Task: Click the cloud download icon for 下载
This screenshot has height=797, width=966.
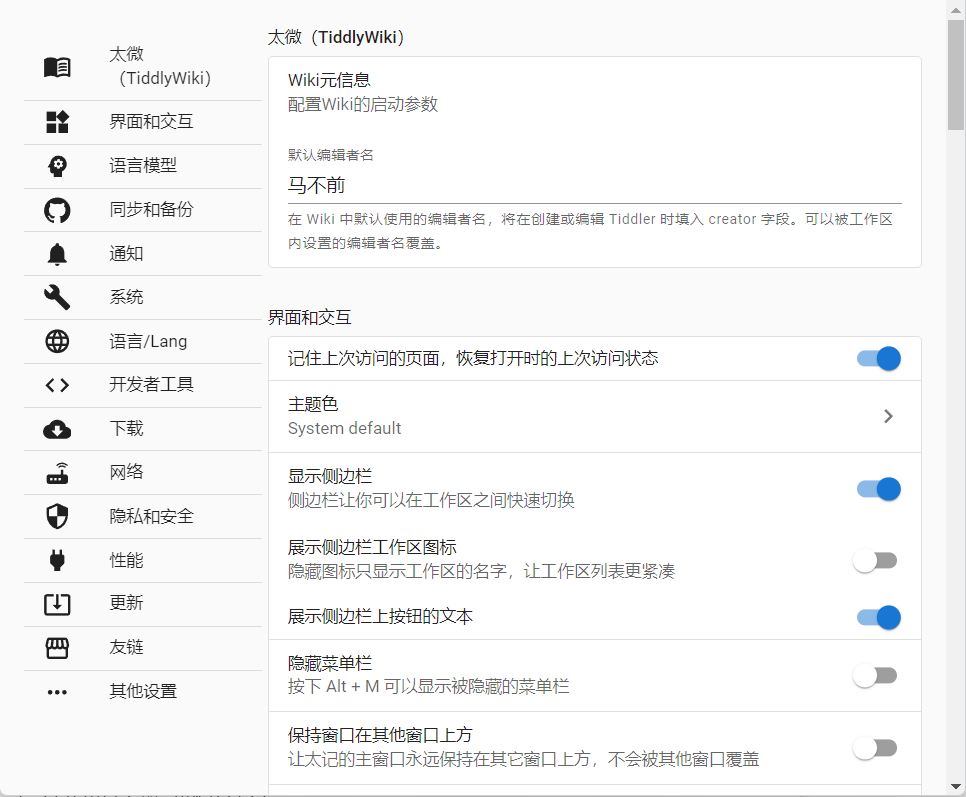Action: point(57,429)
